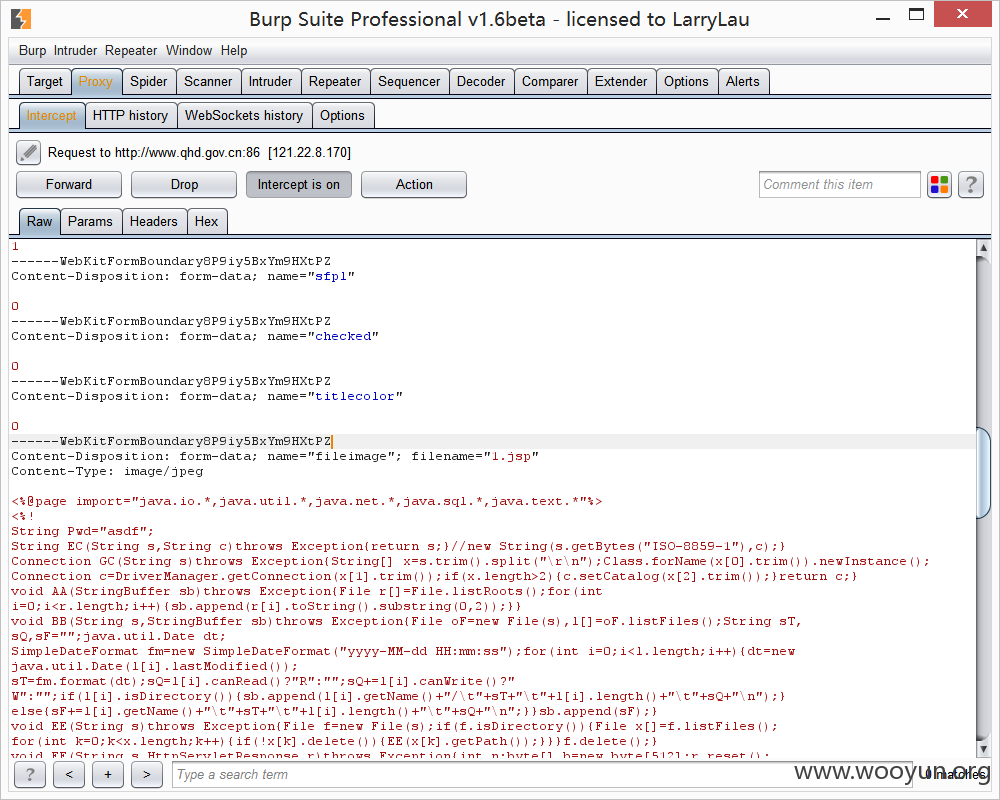The width and height of the screenshot is (1000, 800).
Task: Click the Content-Type: image/jpeg line
Action: click(107, 471)
